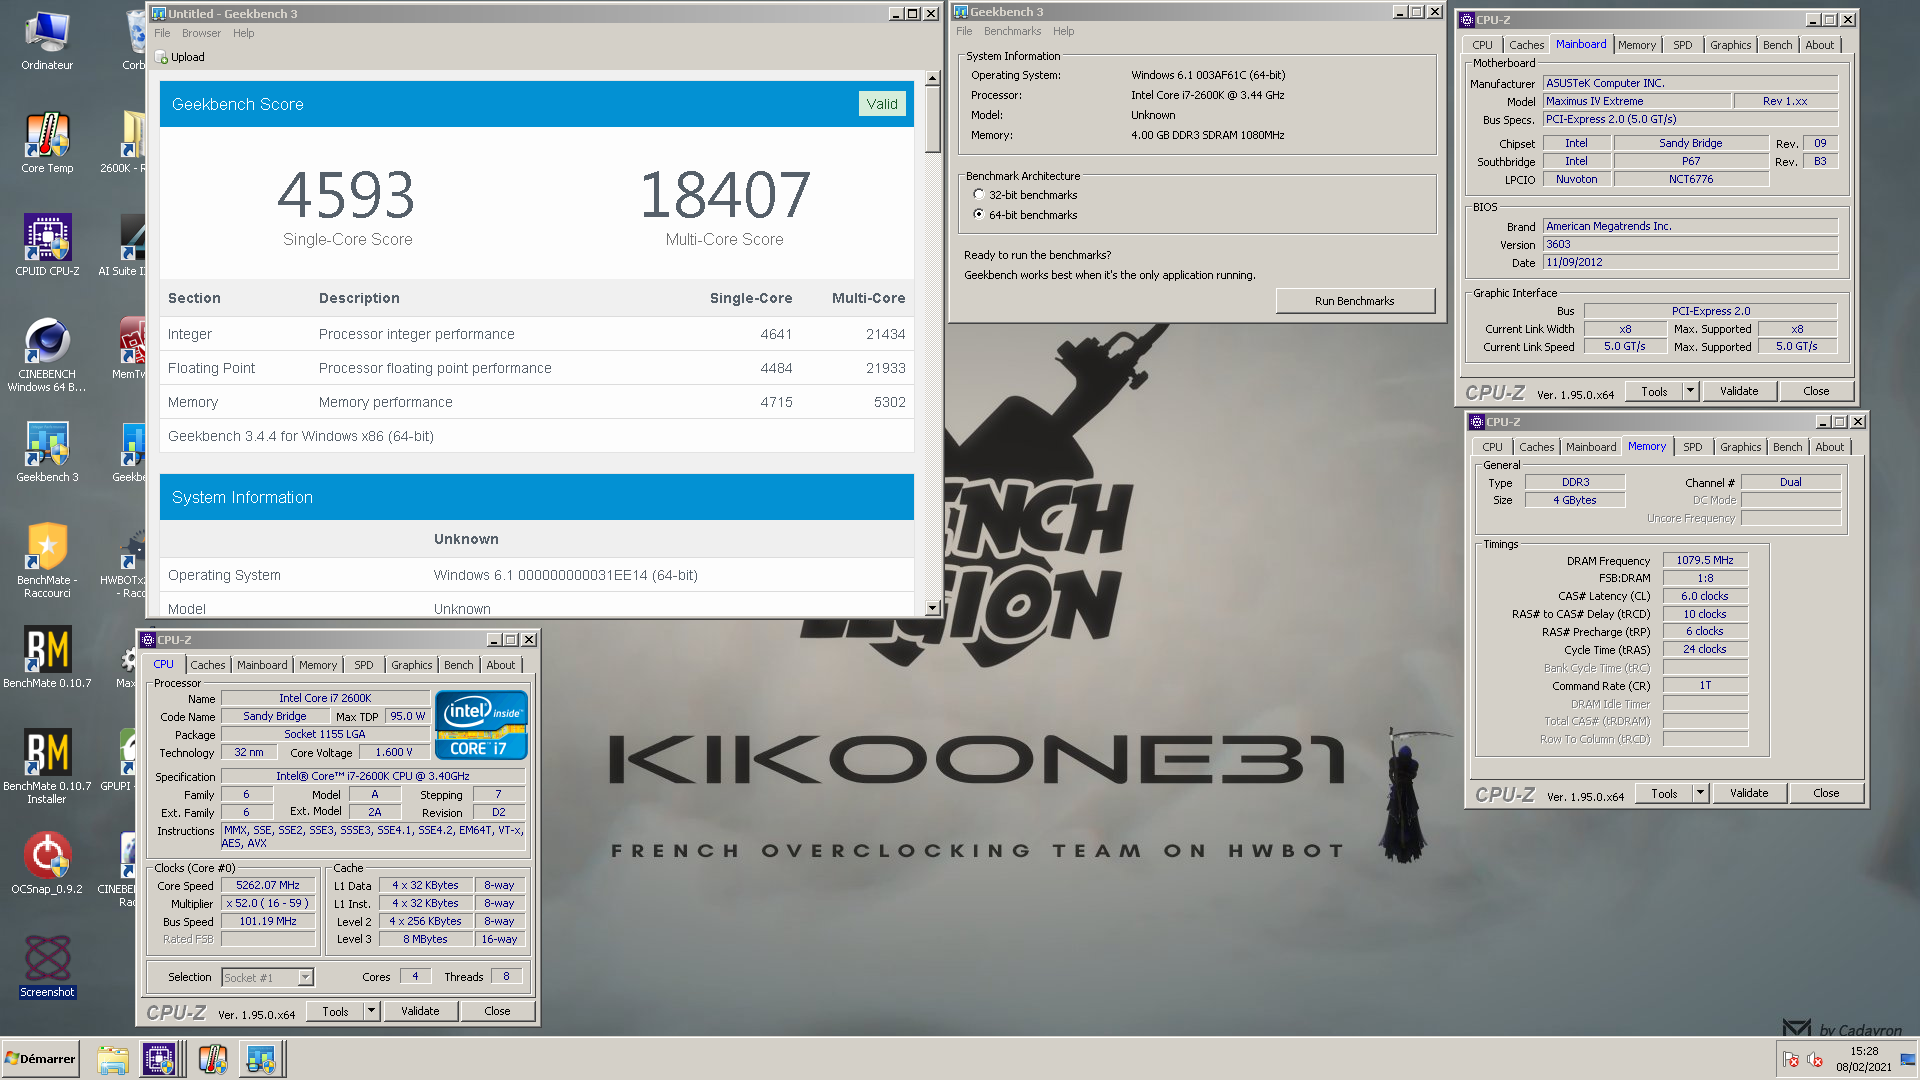Open the BenchMate 0.10.7 Installer icon
The height and width of the screenshot is (1080, 1920).
tap(47, 766)
